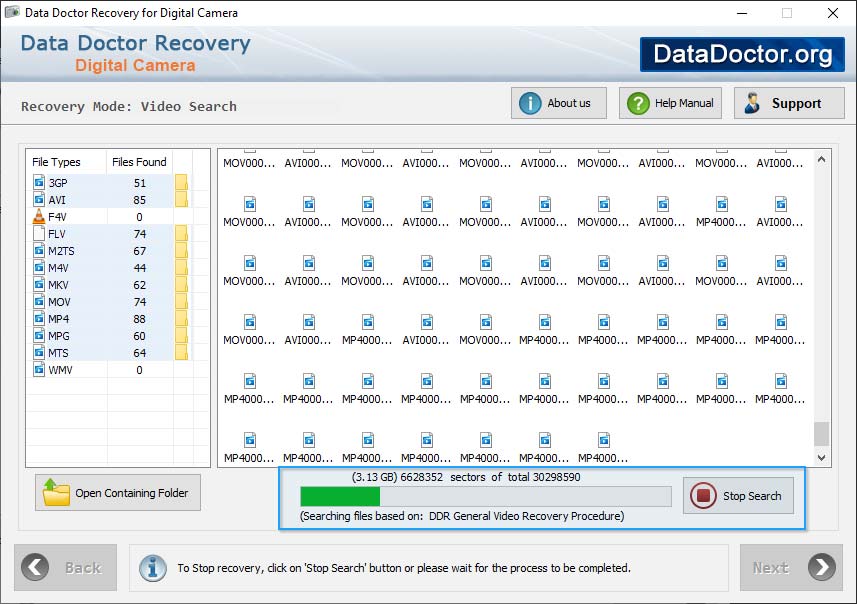Click the file list scrollbar thumb
This screenshot has height=604, width=857.
821,433
